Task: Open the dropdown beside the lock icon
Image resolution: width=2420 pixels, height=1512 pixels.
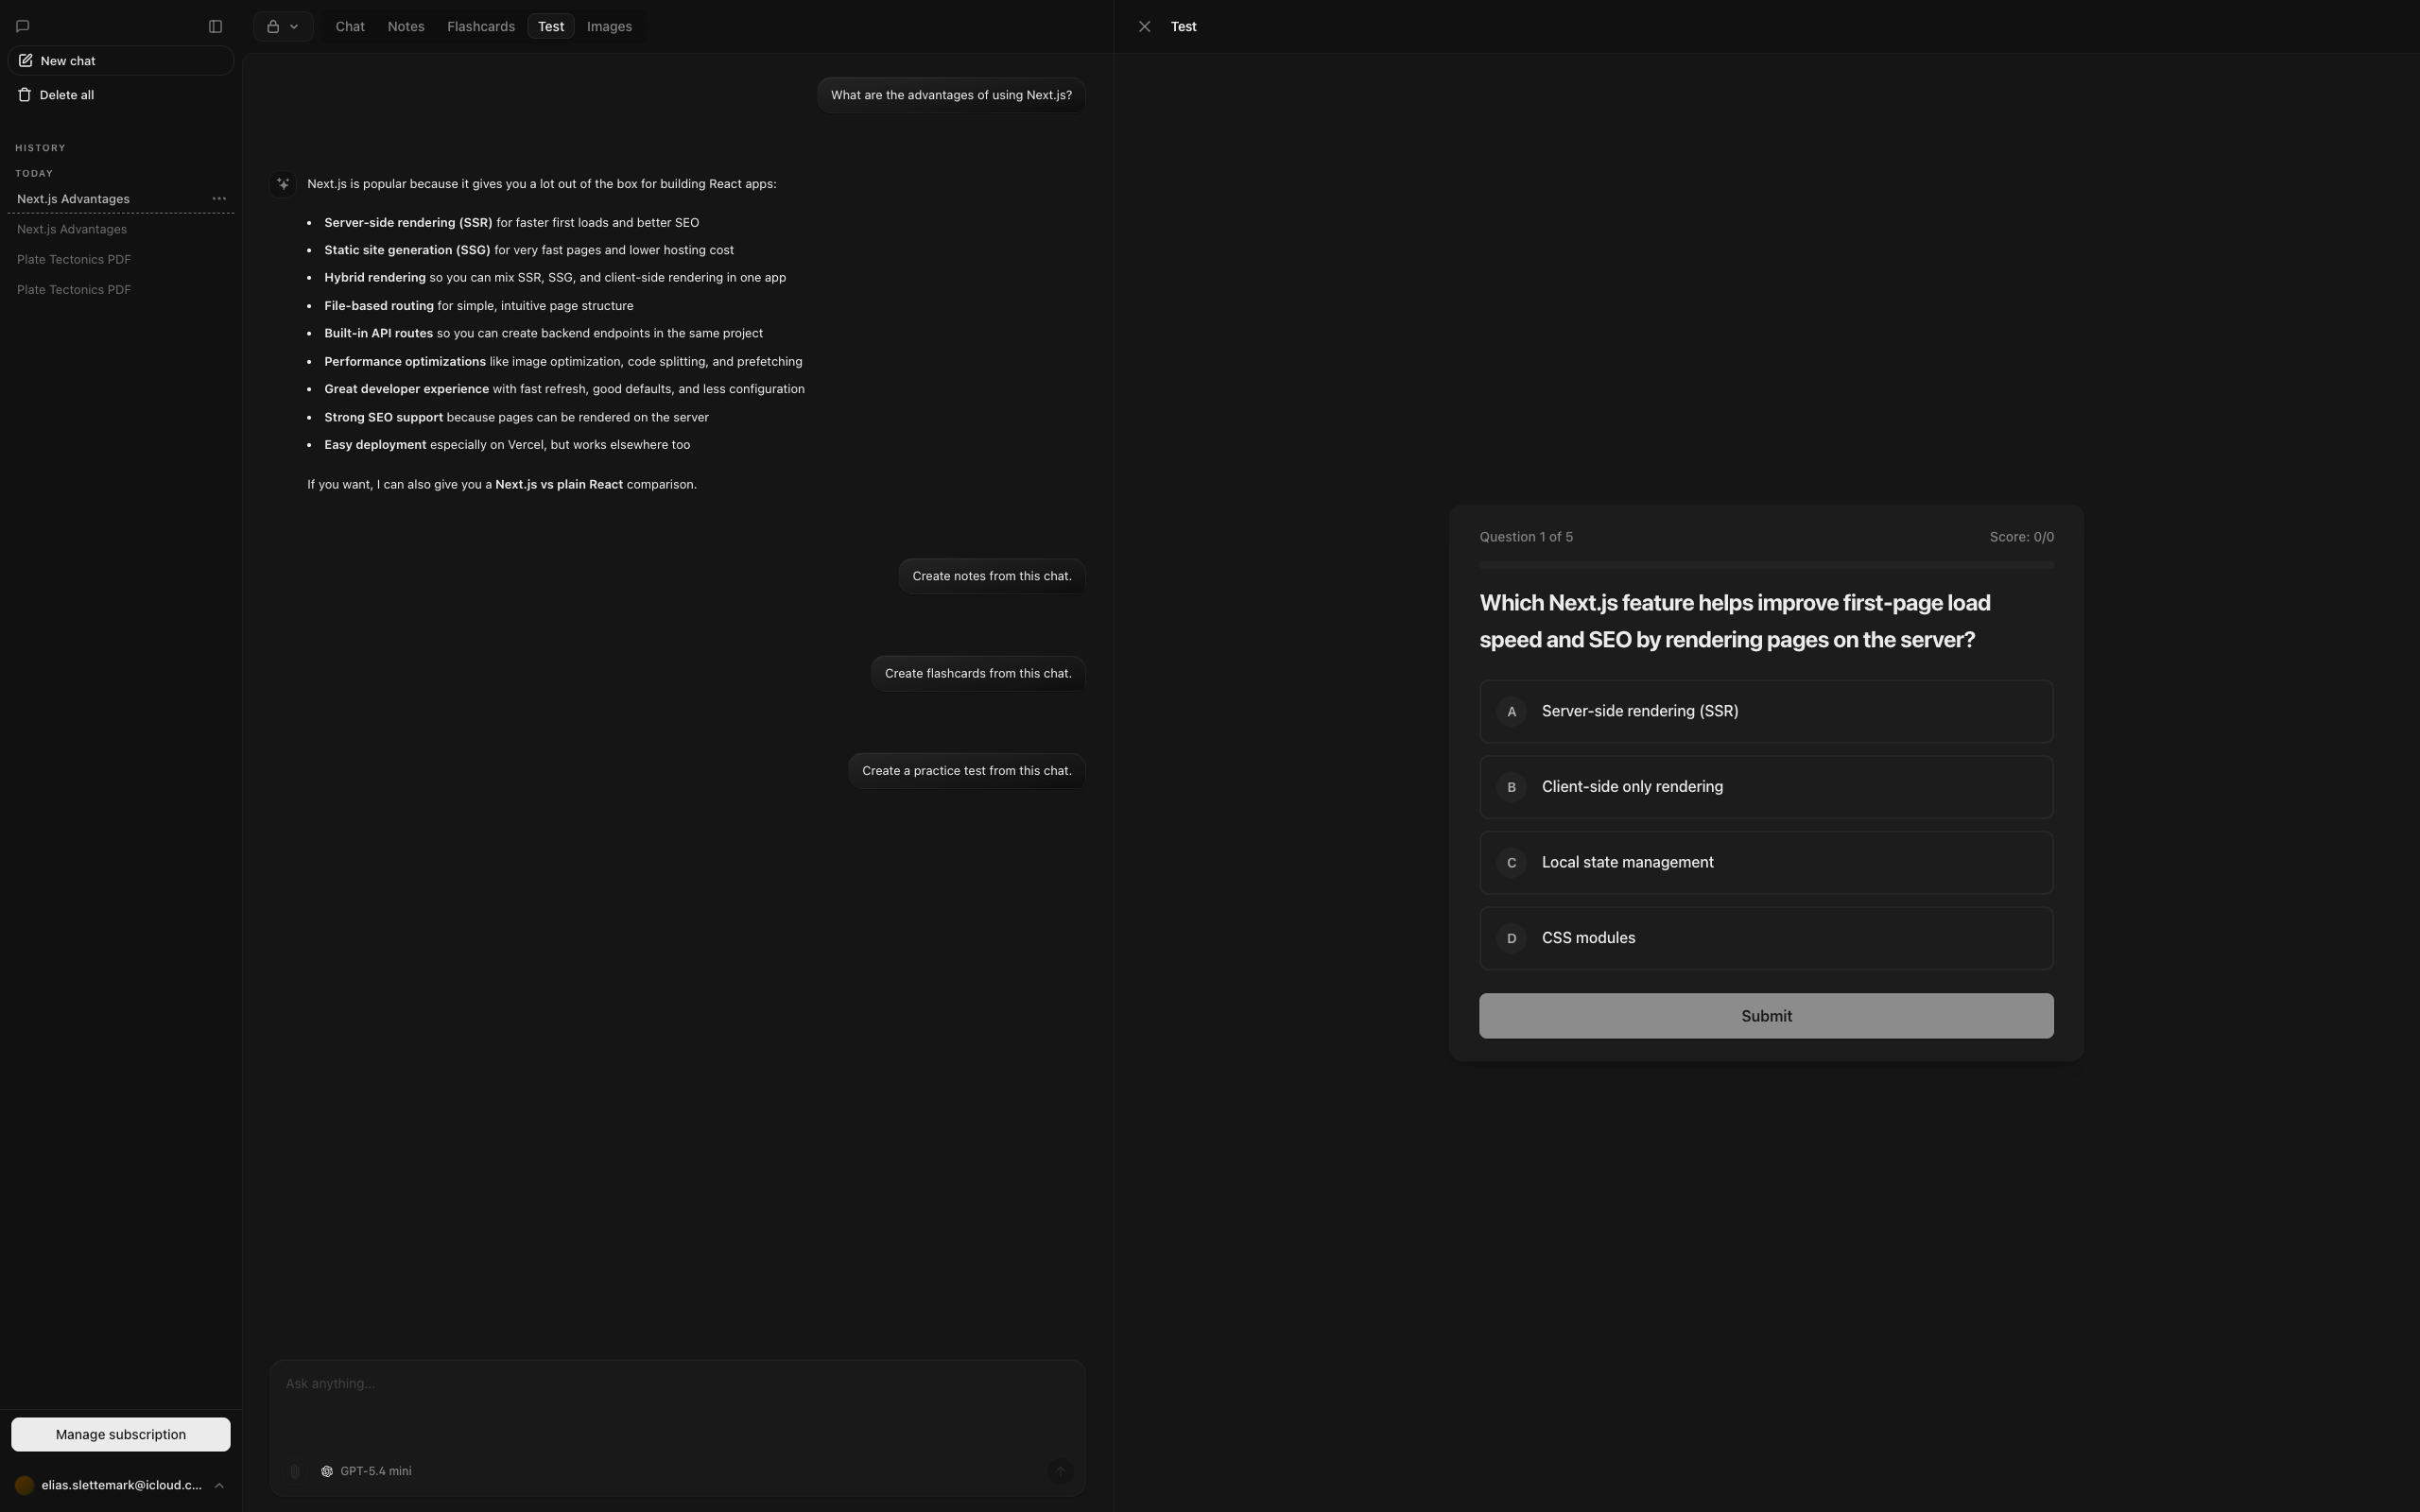Action: pyautogui.click(x=293, y=26)
